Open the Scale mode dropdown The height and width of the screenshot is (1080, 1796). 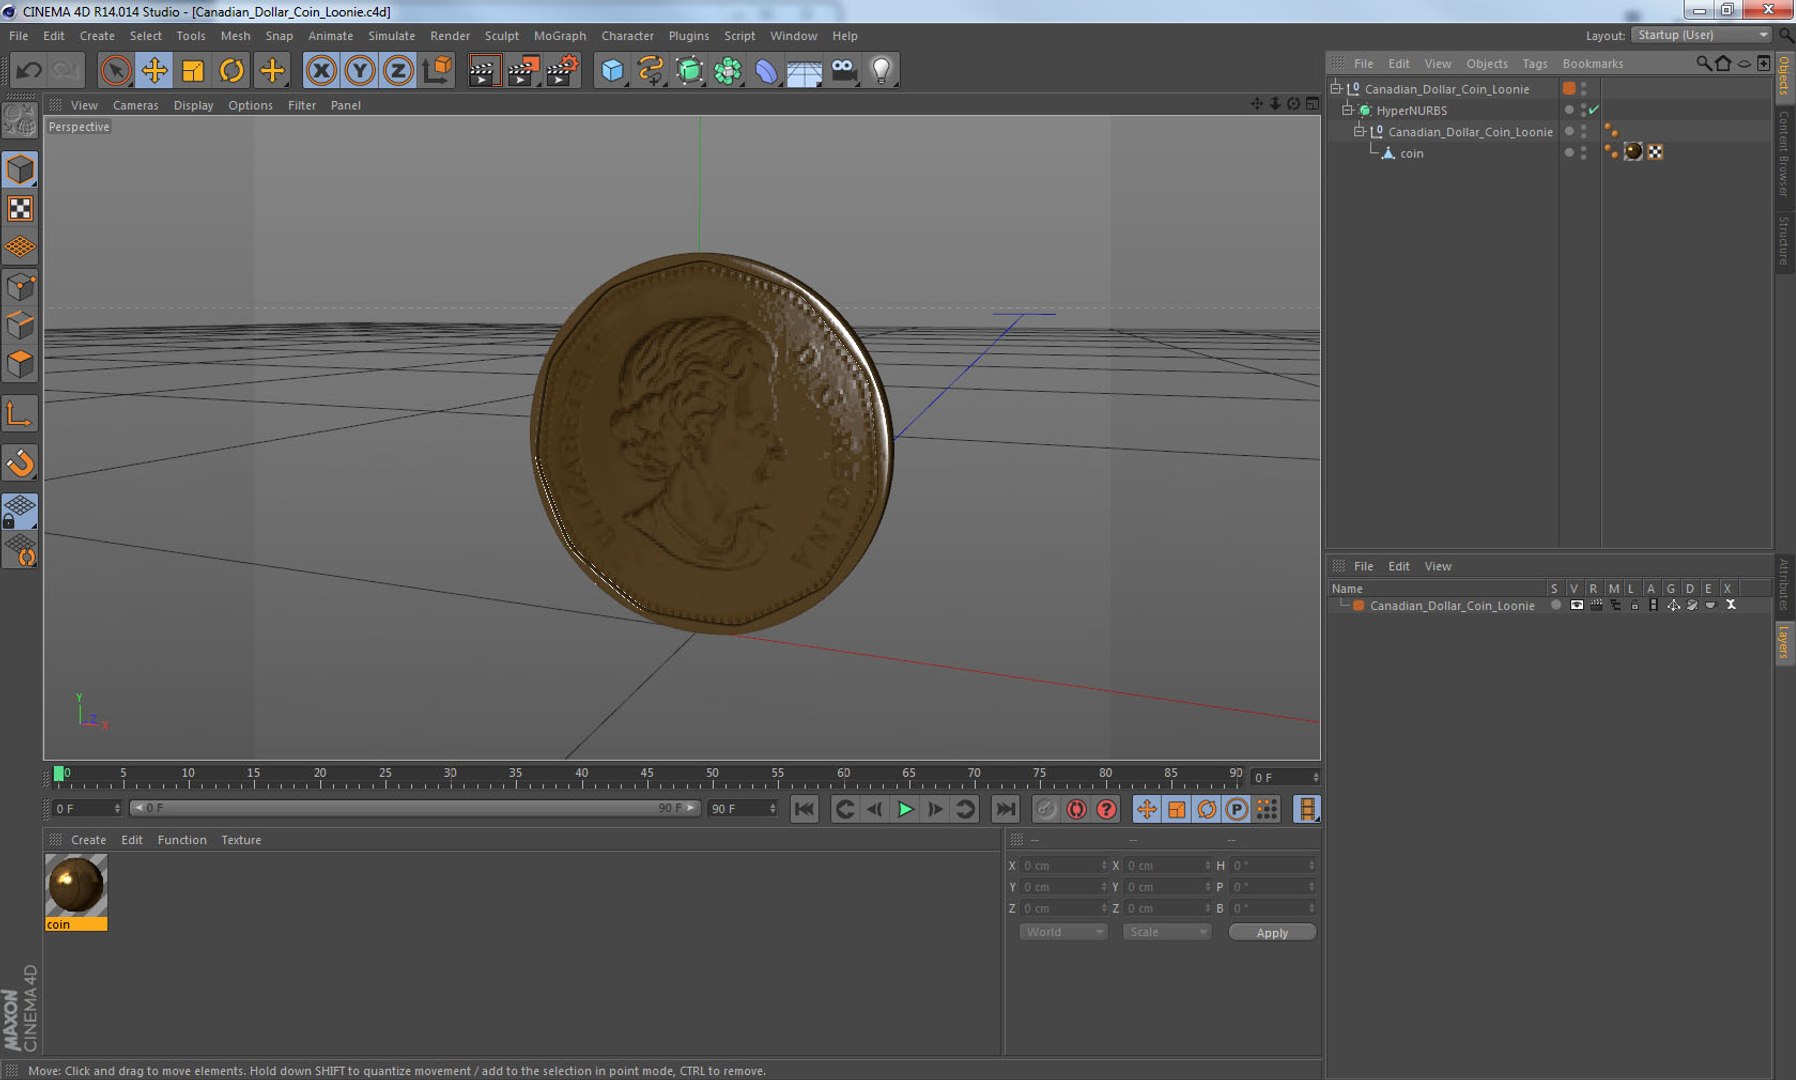[x=1166, y=932]
